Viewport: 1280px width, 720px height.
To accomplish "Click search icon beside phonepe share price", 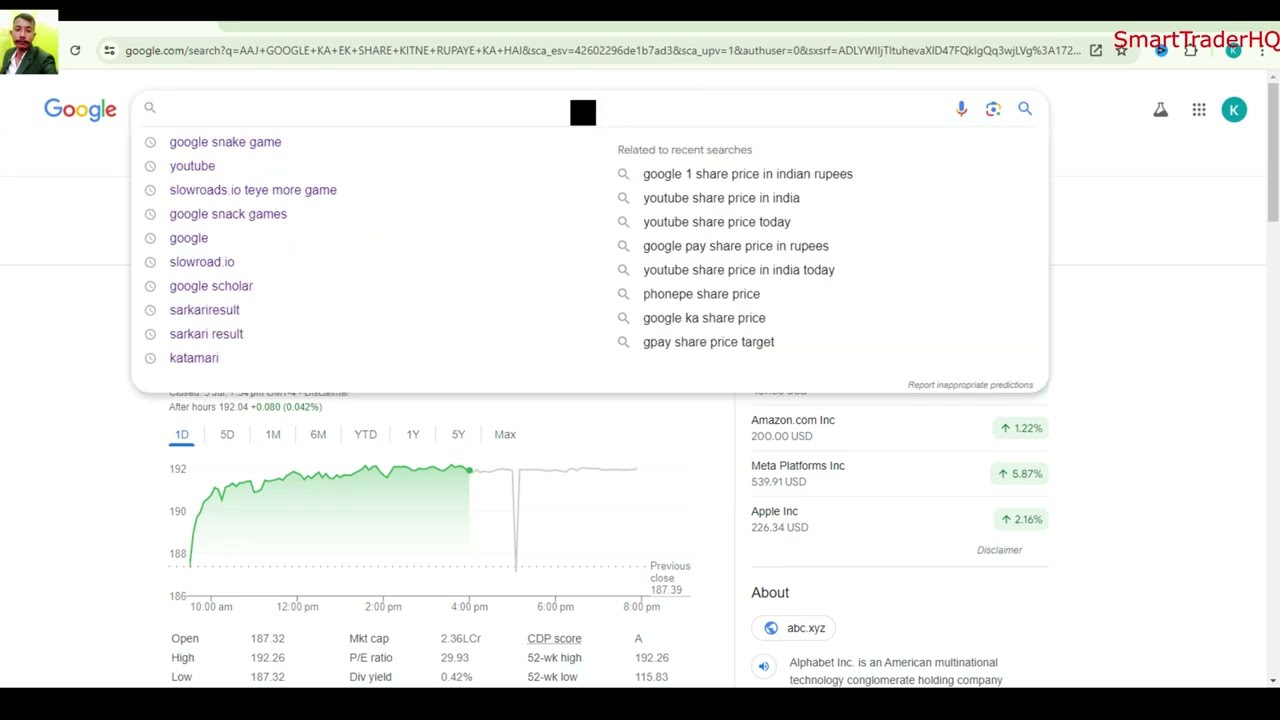I will (x=623, y=294).
